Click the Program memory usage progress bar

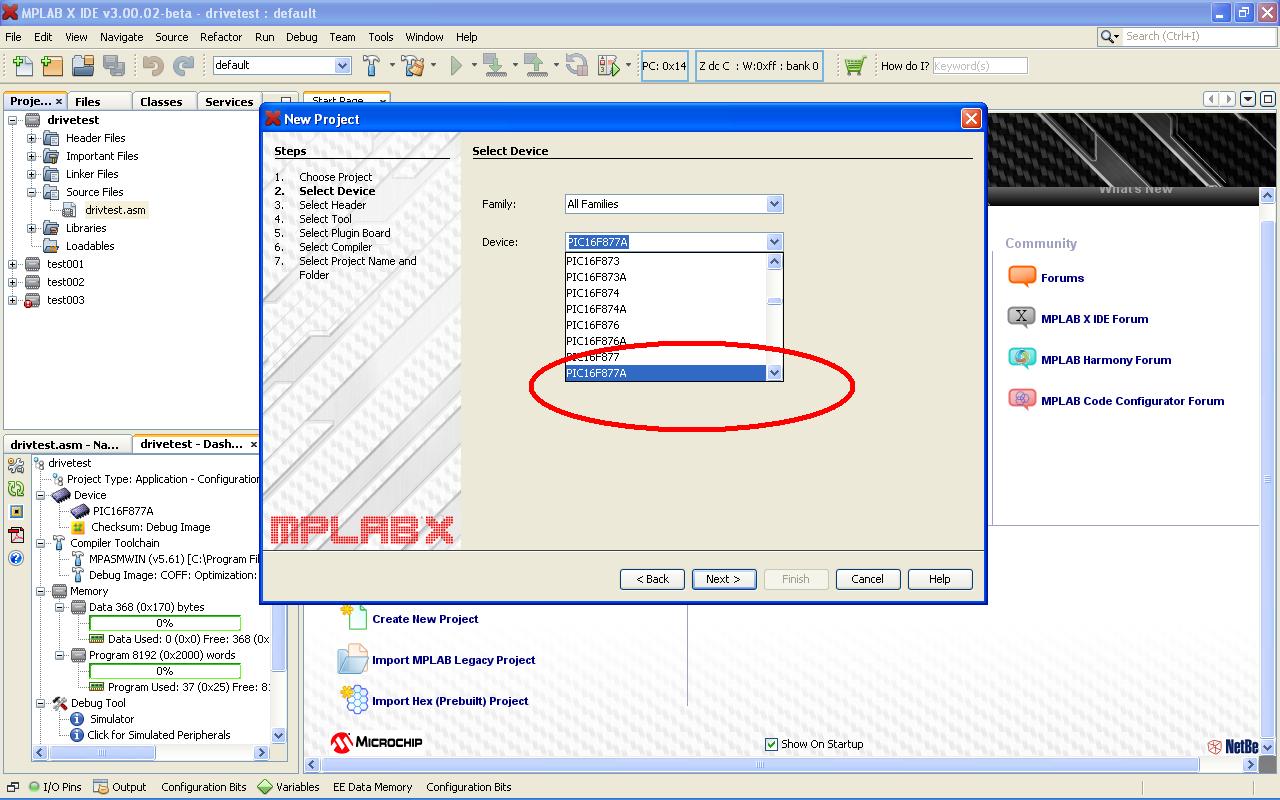click(165, 671)
